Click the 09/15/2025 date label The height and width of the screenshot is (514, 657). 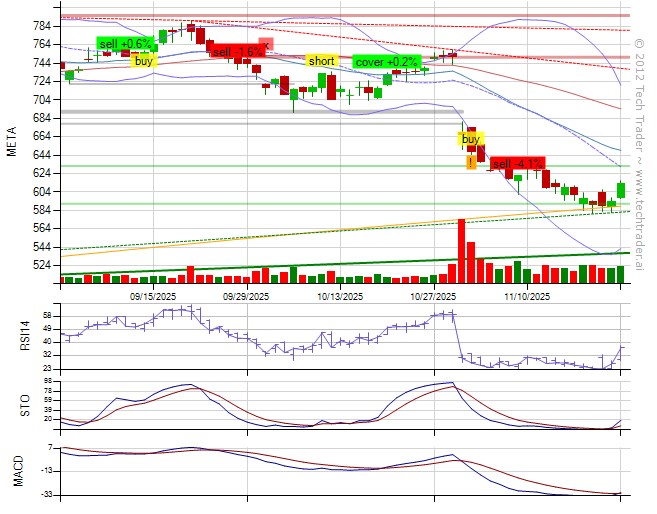pos(154,296)
